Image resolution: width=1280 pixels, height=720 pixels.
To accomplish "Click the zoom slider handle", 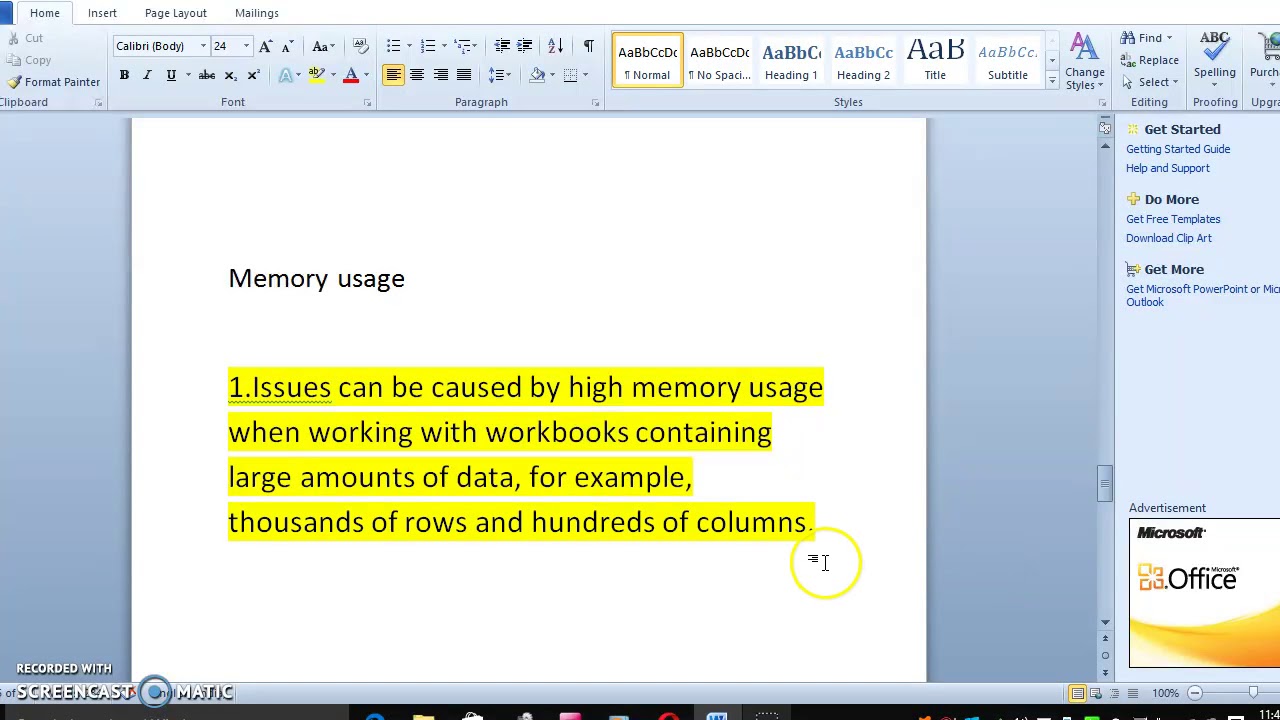I will tap(1253, 693).
